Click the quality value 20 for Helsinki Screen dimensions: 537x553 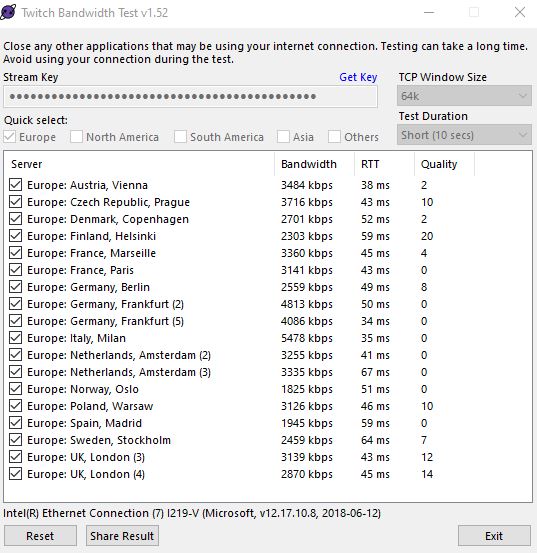coord(427,236)
